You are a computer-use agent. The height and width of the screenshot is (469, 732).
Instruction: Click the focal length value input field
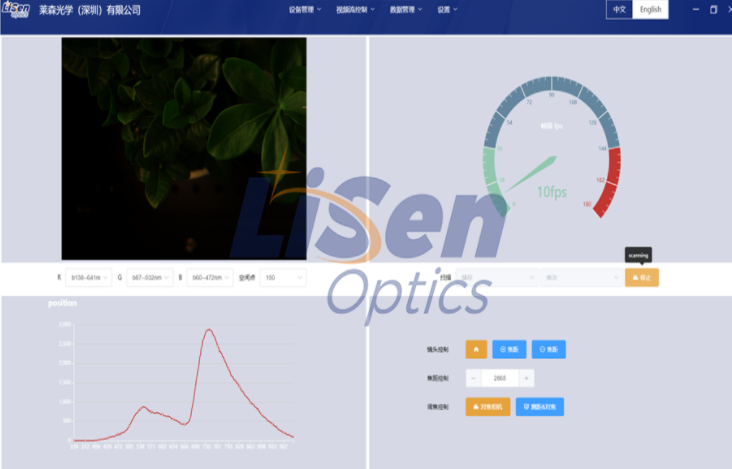click(x=500, y=378)
